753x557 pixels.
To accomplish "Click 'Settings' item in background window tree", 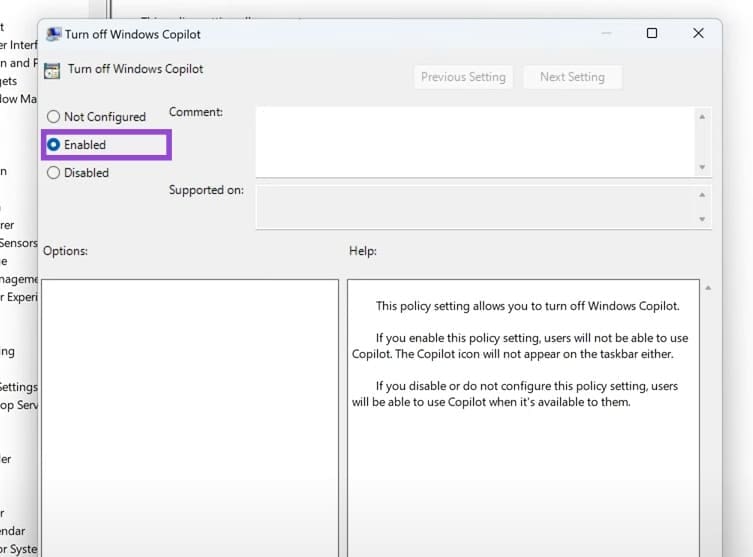I will pos(18,387).
